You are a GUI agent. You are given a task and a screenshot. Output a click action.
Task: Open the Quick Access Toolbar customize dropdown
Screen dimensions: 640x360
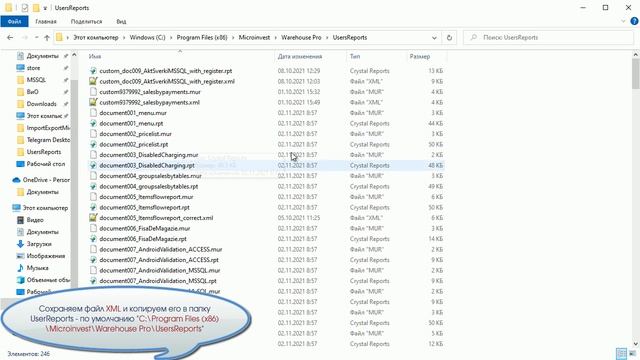[x=45, y=8]
